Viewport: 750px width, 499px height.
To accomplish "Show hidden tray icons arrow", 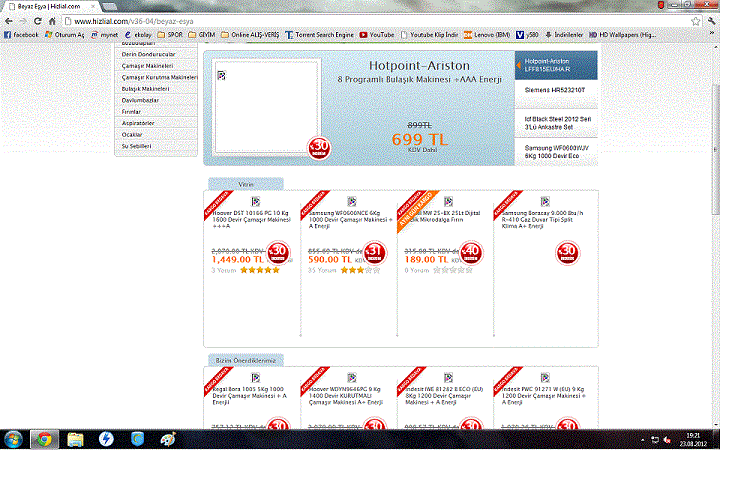I will 642,440.
